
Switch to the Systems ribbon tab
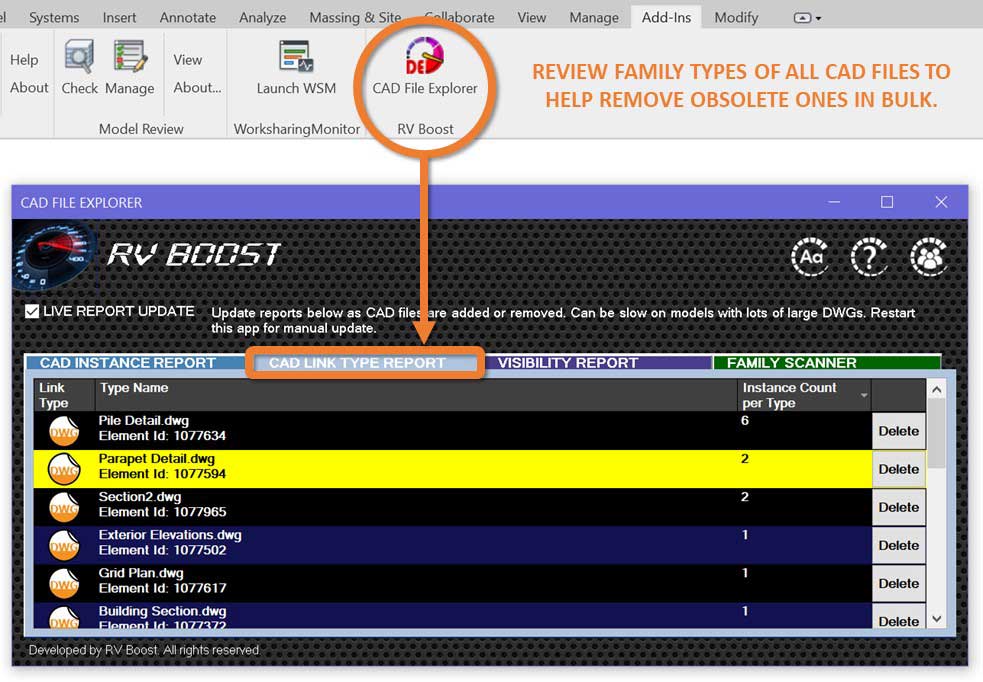(54, 18)
